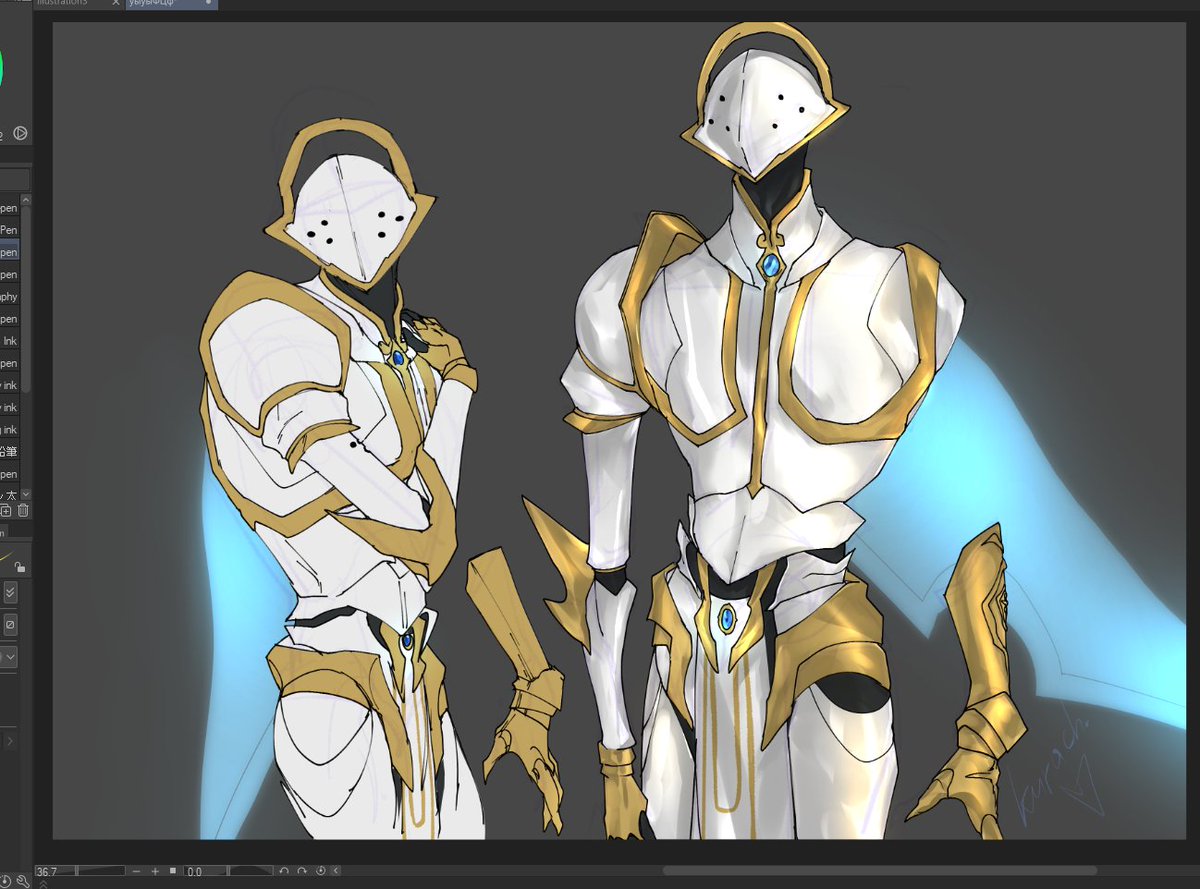Select the highlighted pen sub tool
This screenshot has height=889, width=1200.
9,252
